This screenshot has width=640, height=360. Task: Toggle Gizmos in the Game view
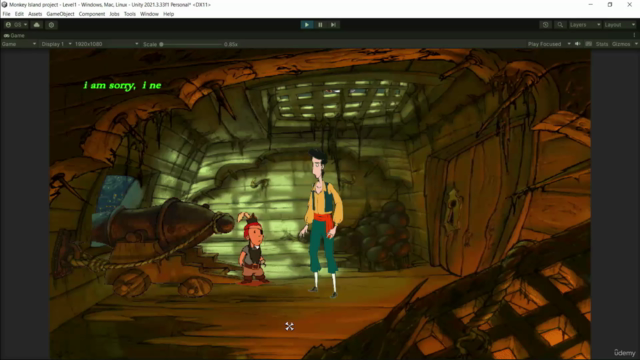(621, 44)
